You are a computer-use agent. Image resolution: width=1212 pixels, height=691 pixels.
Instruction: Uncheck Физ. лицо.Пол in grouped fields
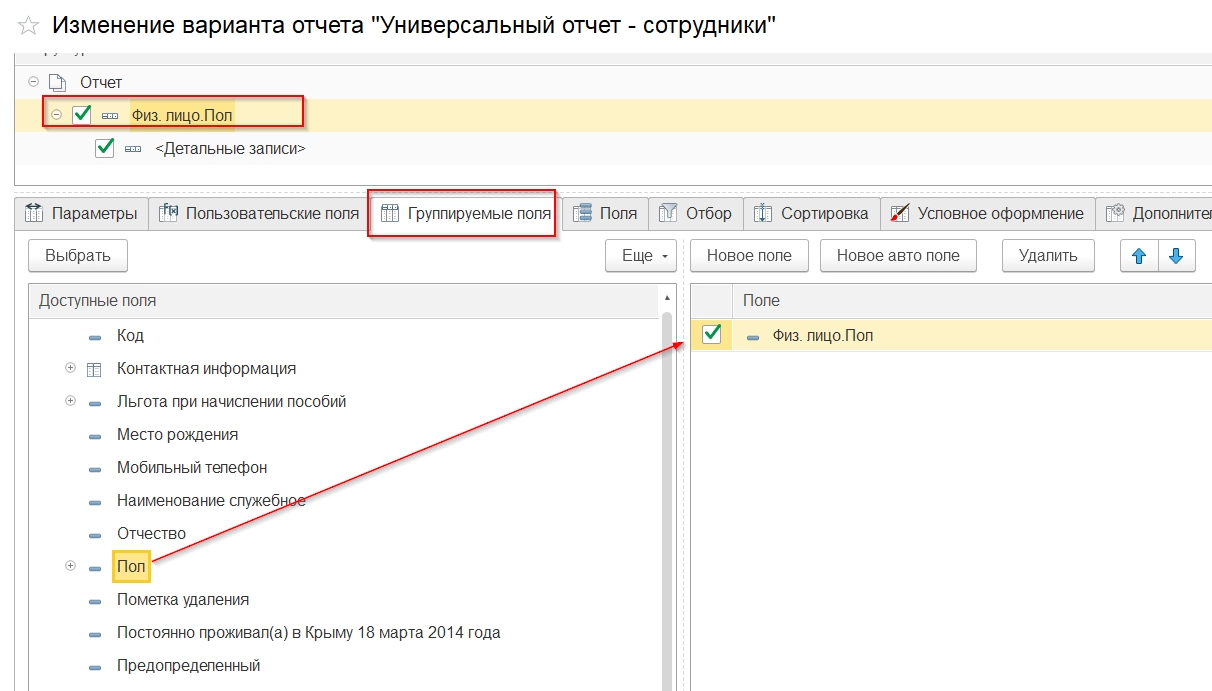tap(712, 335)
